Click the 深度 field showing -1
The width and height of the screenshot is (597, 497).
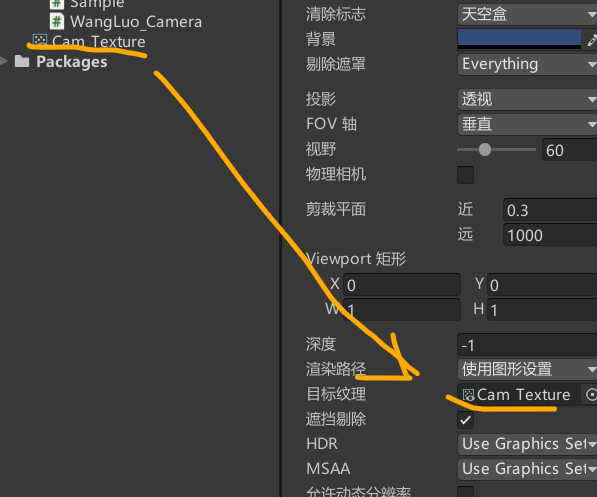pyautogui.click(x=527, y=345)
